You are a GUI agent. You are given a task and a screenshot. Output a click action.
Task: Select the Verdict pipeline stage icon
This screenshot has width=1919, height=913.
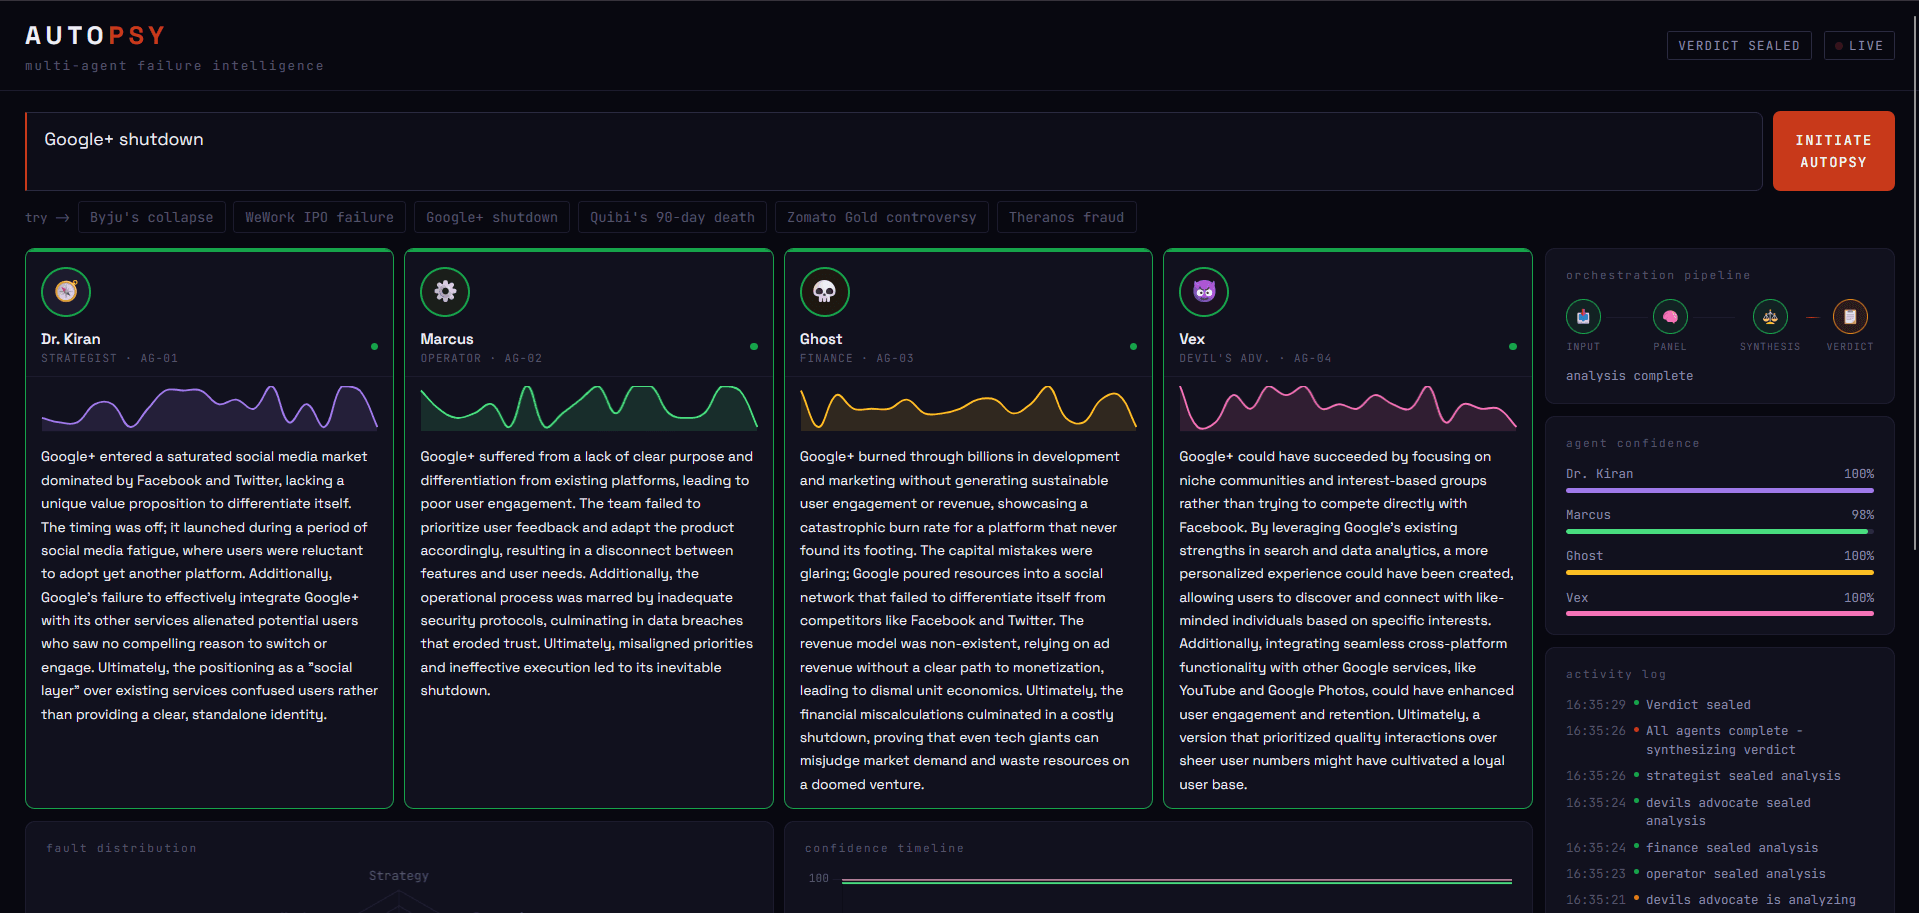pos(1850,317)
